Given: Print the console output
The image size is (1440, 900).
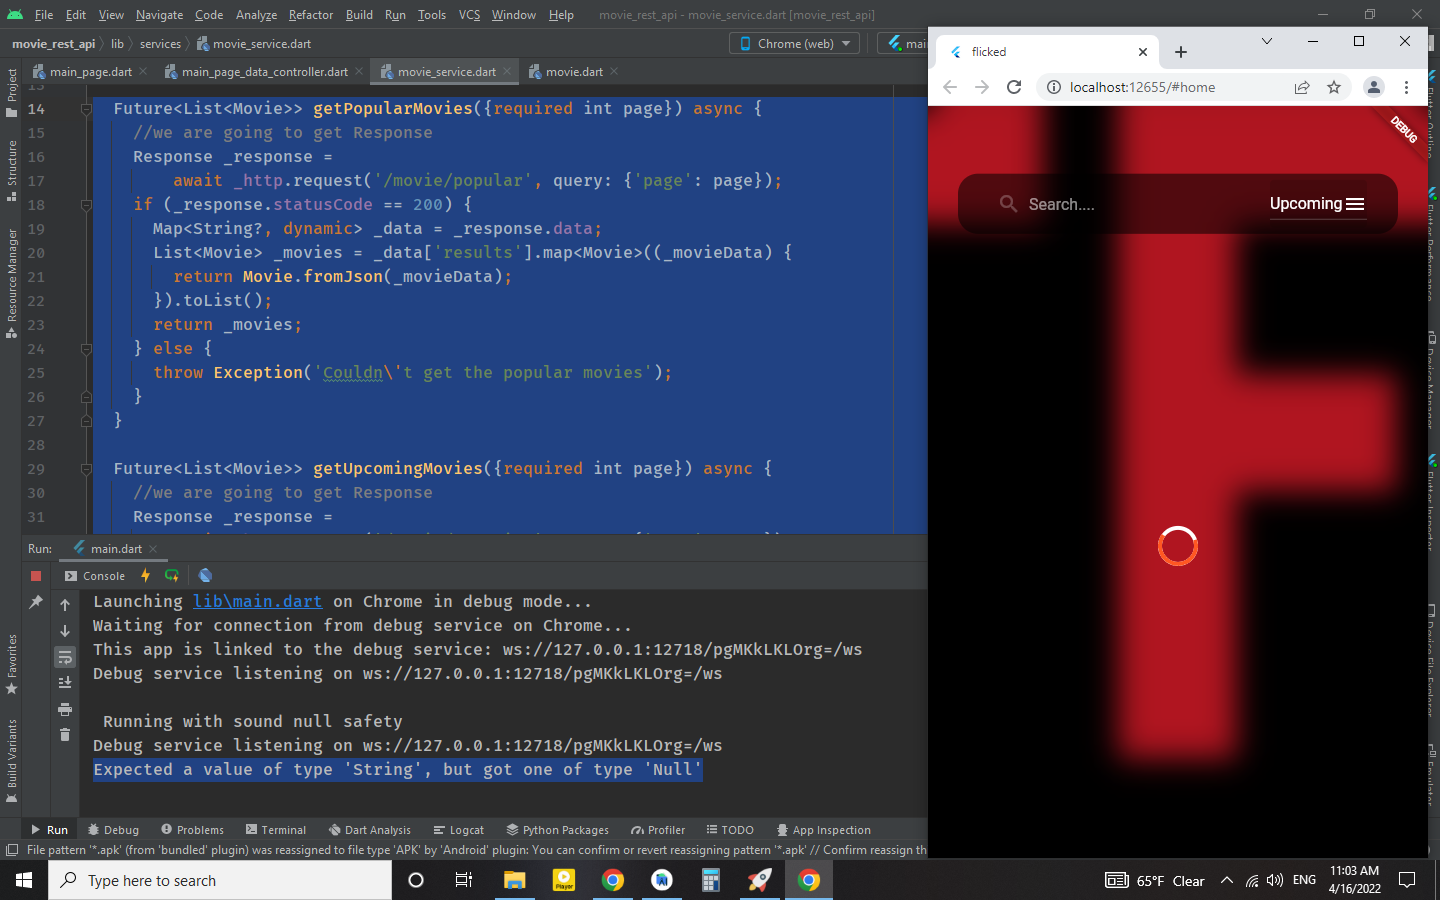Looking at the screenshot, I should (x=65, y=709).
